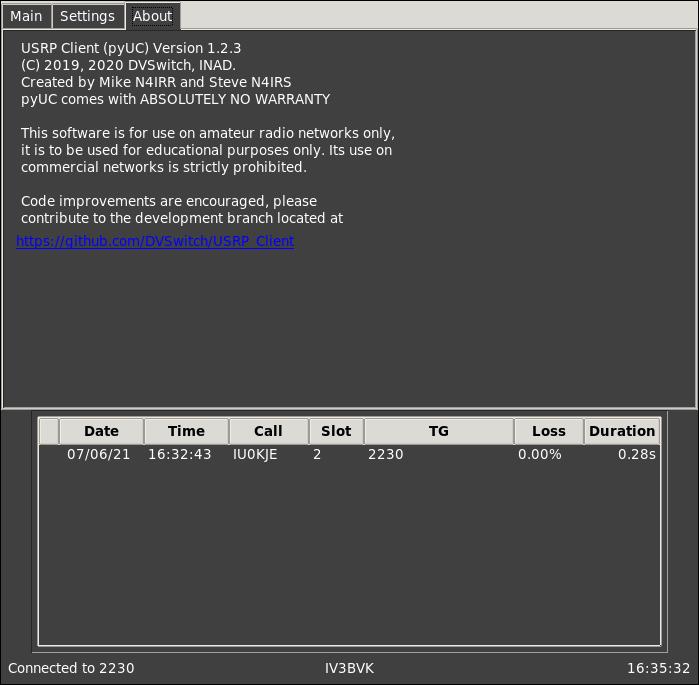The width and height of the screenshot is (699, 685).
Task: Click slot value 2 in the row
Action: pyautogui.click(x=317, y=454)
